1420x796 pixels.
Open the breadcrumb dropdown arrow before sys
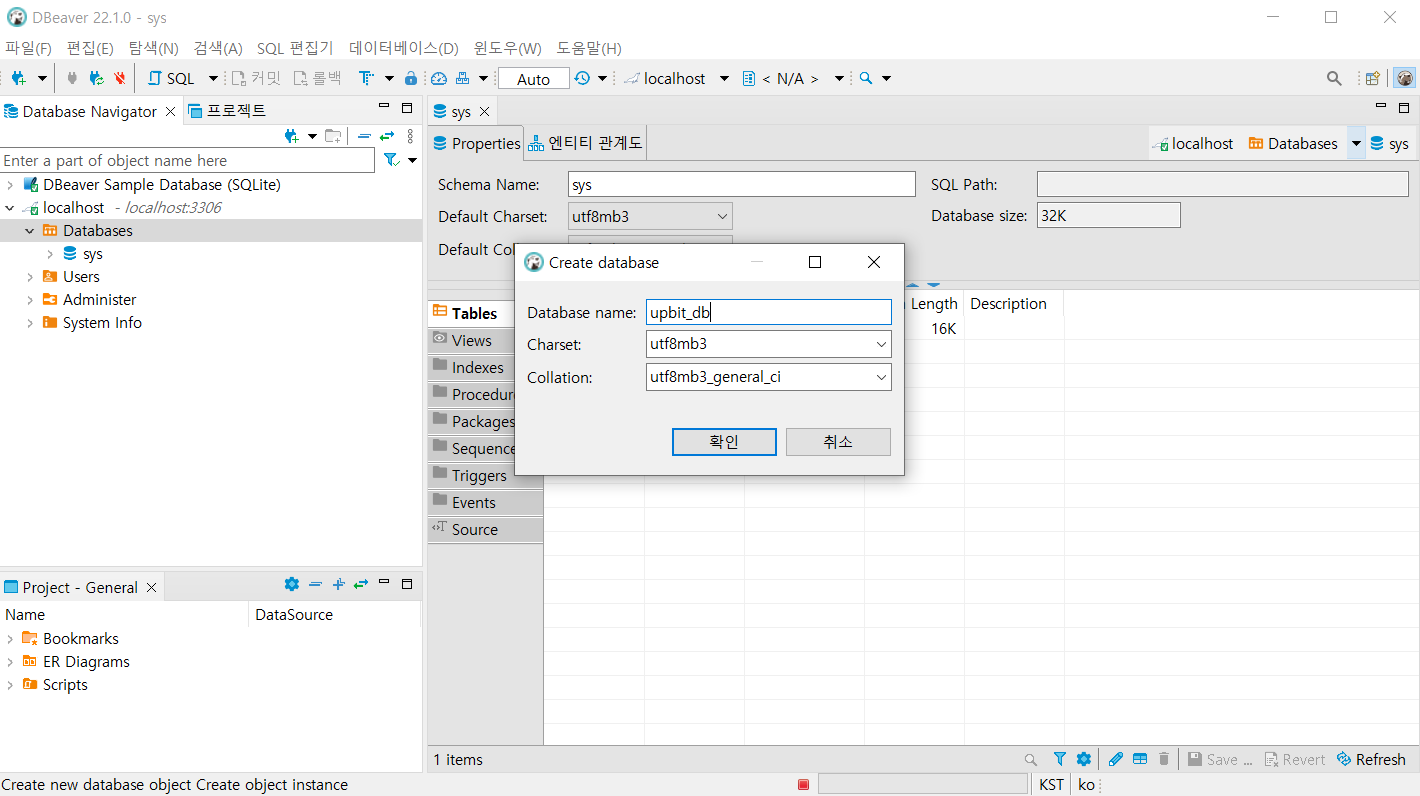1356,143
